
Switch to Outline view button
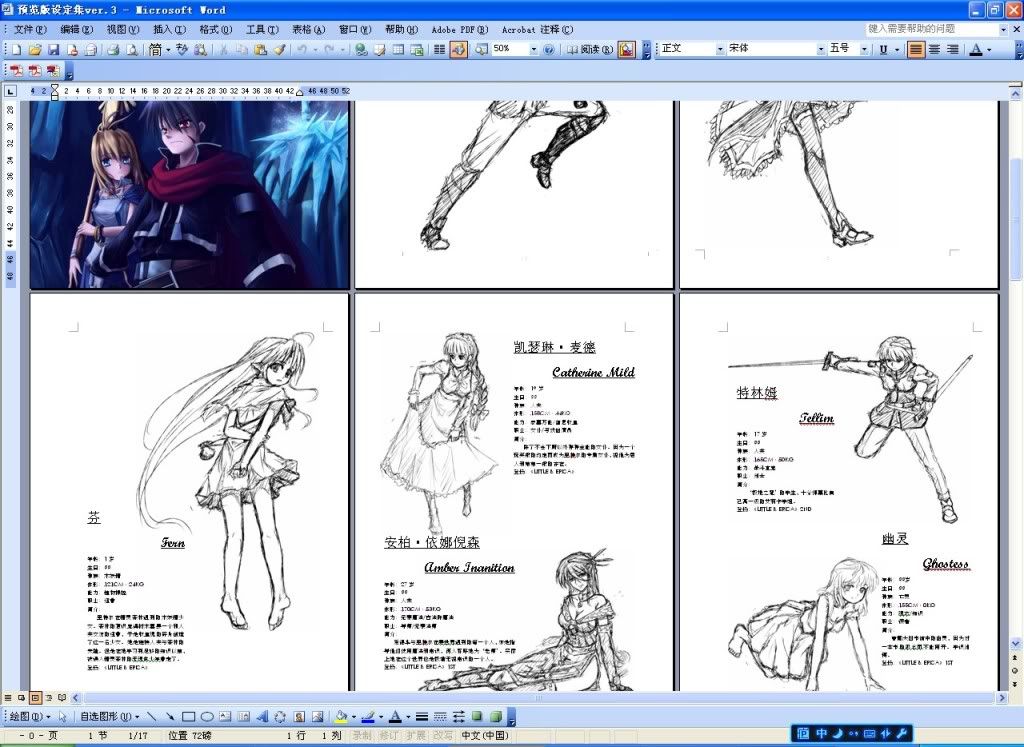pos(49,698)
